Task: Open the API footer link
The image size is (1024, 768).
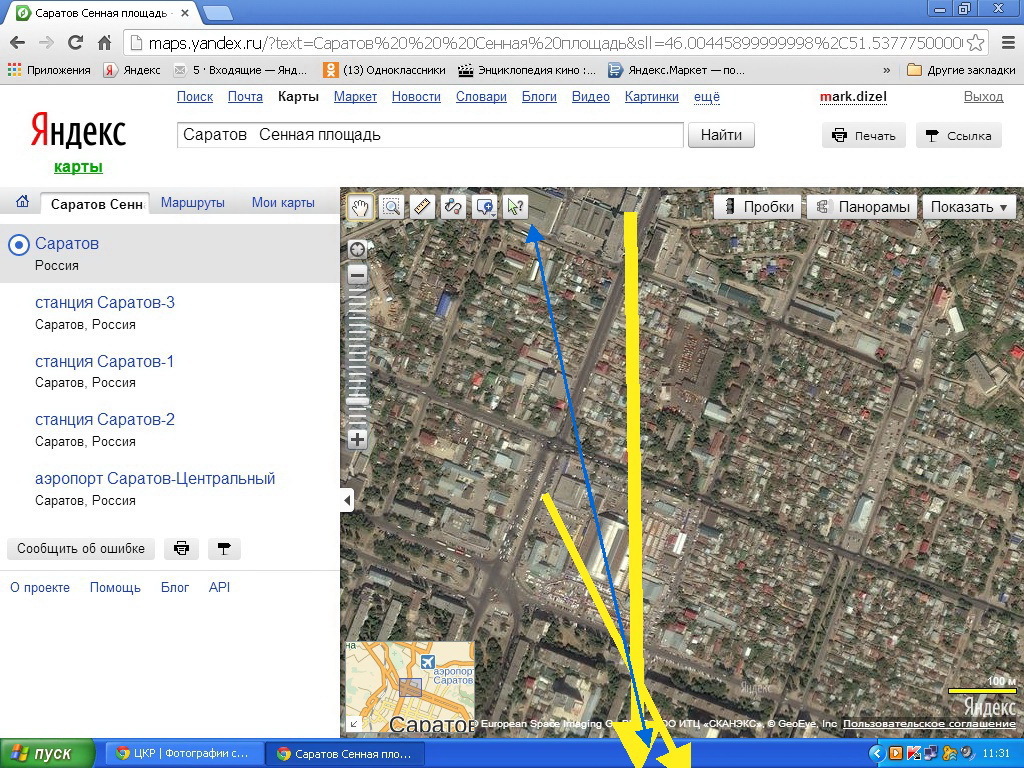Action: pyautogui.click(x=219, y=587)
